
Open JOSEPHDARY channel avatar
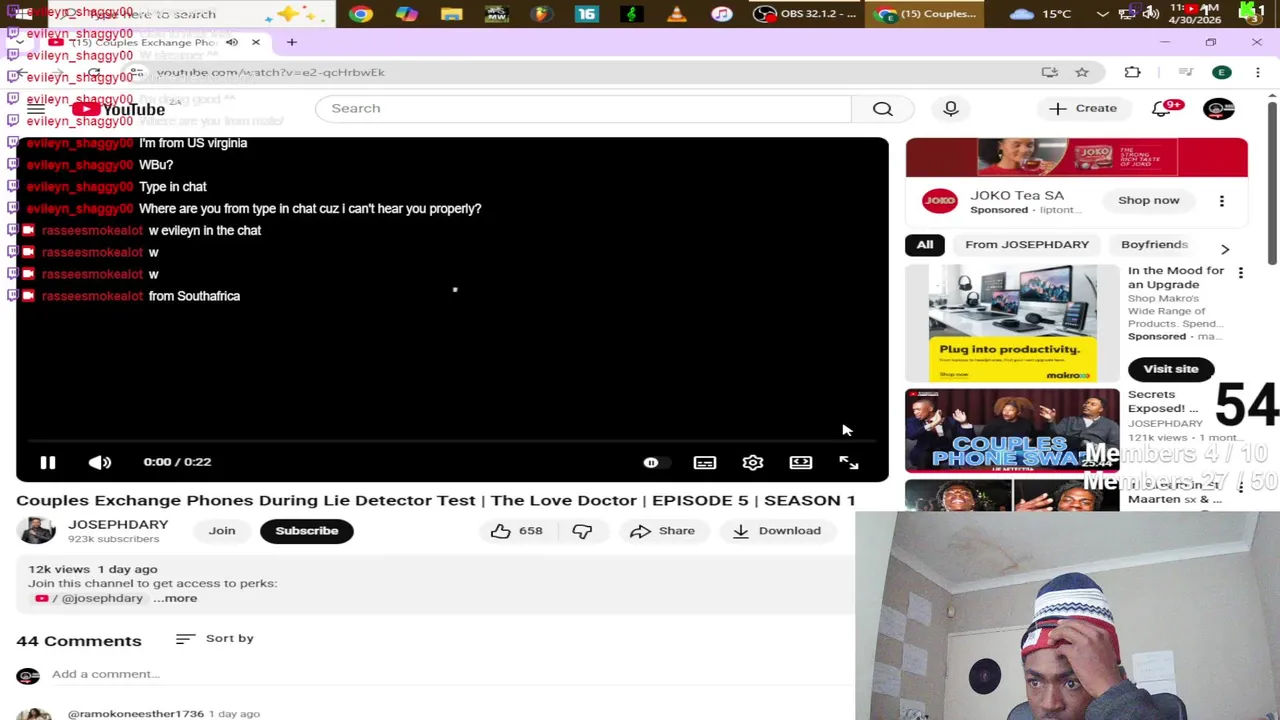pos(37,531)
